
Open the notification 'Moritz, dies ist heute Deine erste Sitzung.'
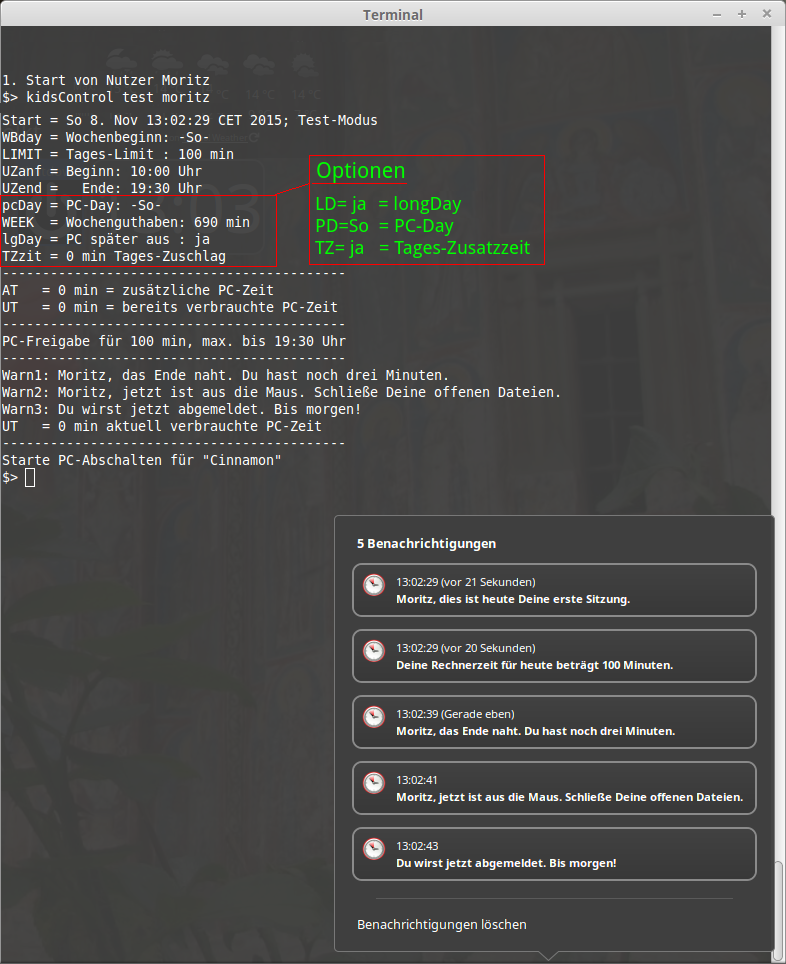pos(554,590)
